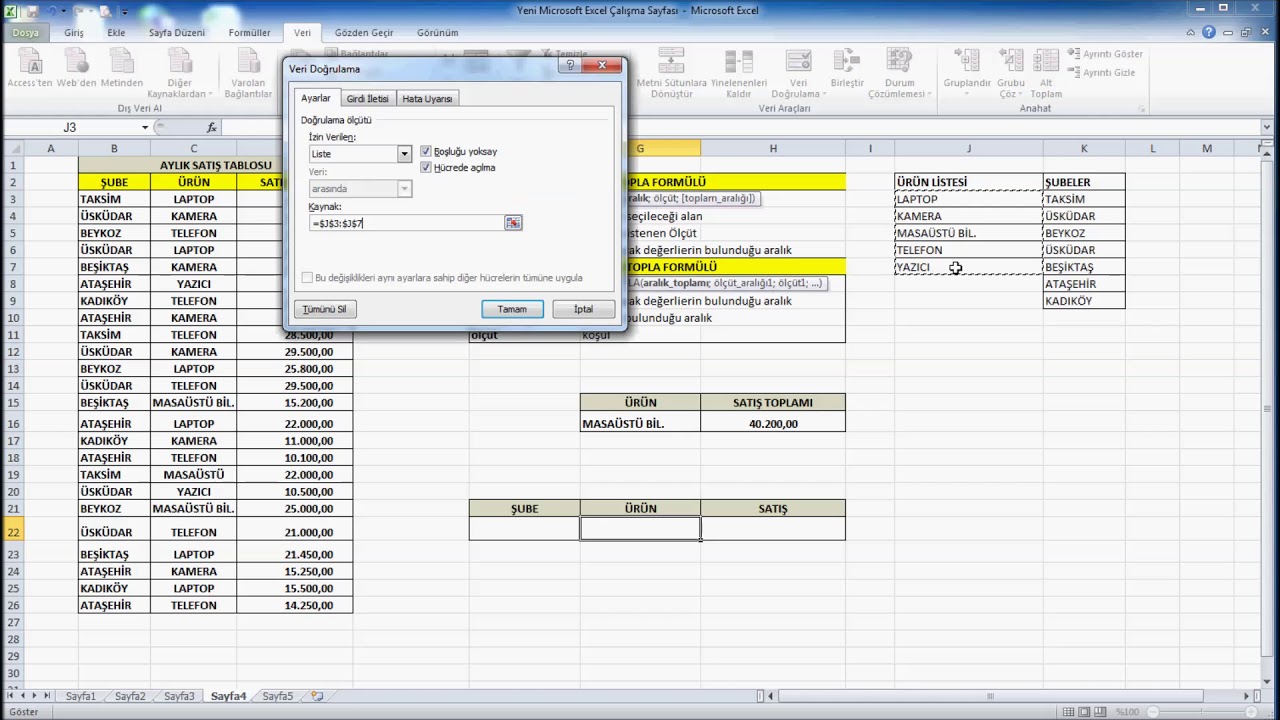The image size is (1280, 720).
Task: Switch to Hata Uyarısı tab
Action: click(x=427, y=99)
